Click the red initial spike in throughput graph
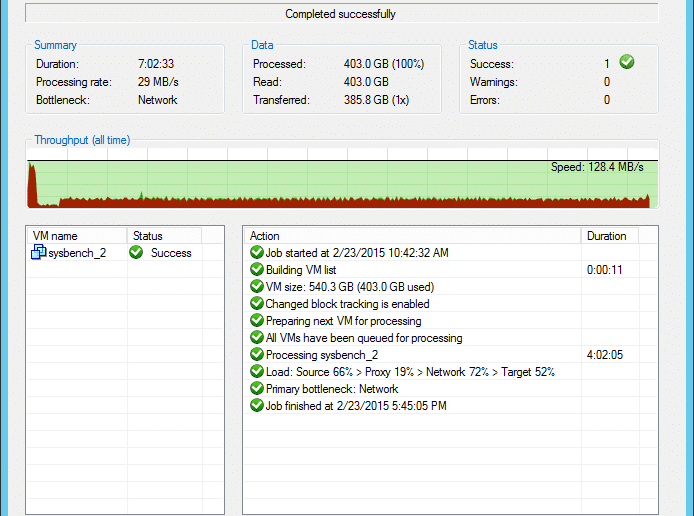 32,184
